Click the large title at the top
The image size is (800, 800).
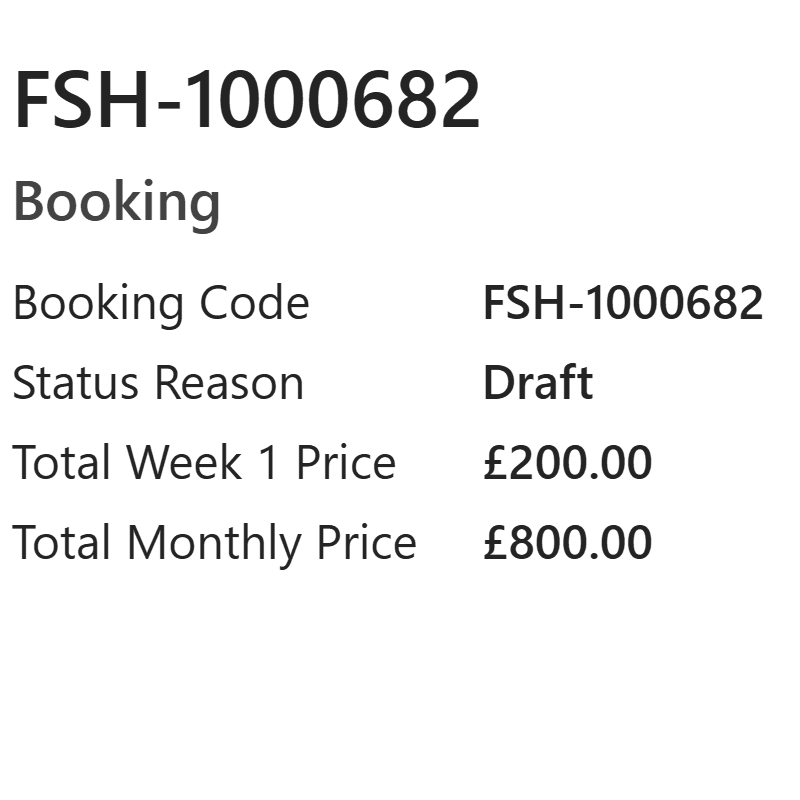tap(246, 100)
